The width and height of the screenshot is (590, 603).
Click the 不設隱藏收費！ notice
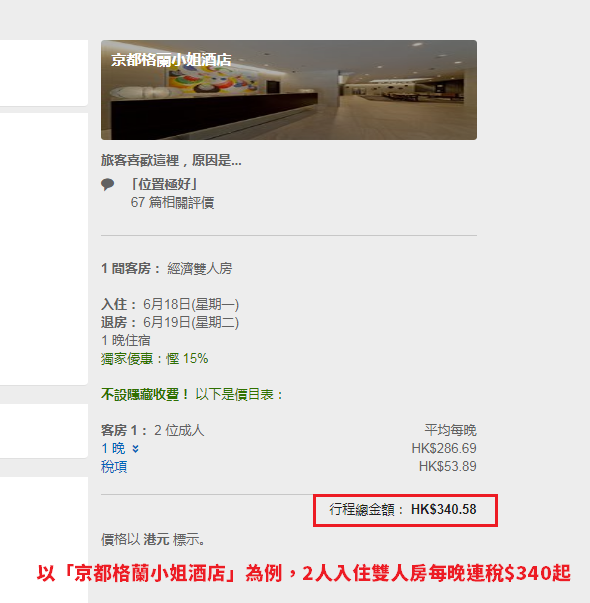coord(145,394)
